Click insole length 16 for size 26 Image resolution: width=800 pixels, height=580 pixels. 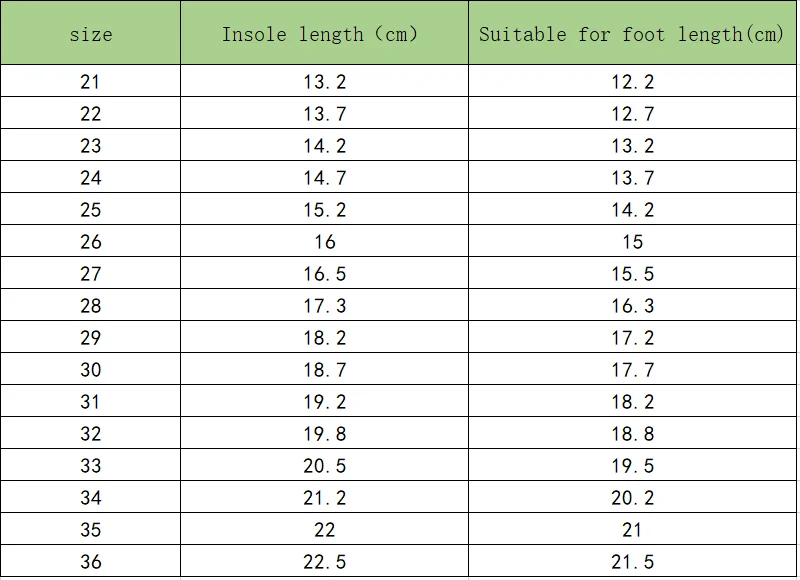click(324, 242)
